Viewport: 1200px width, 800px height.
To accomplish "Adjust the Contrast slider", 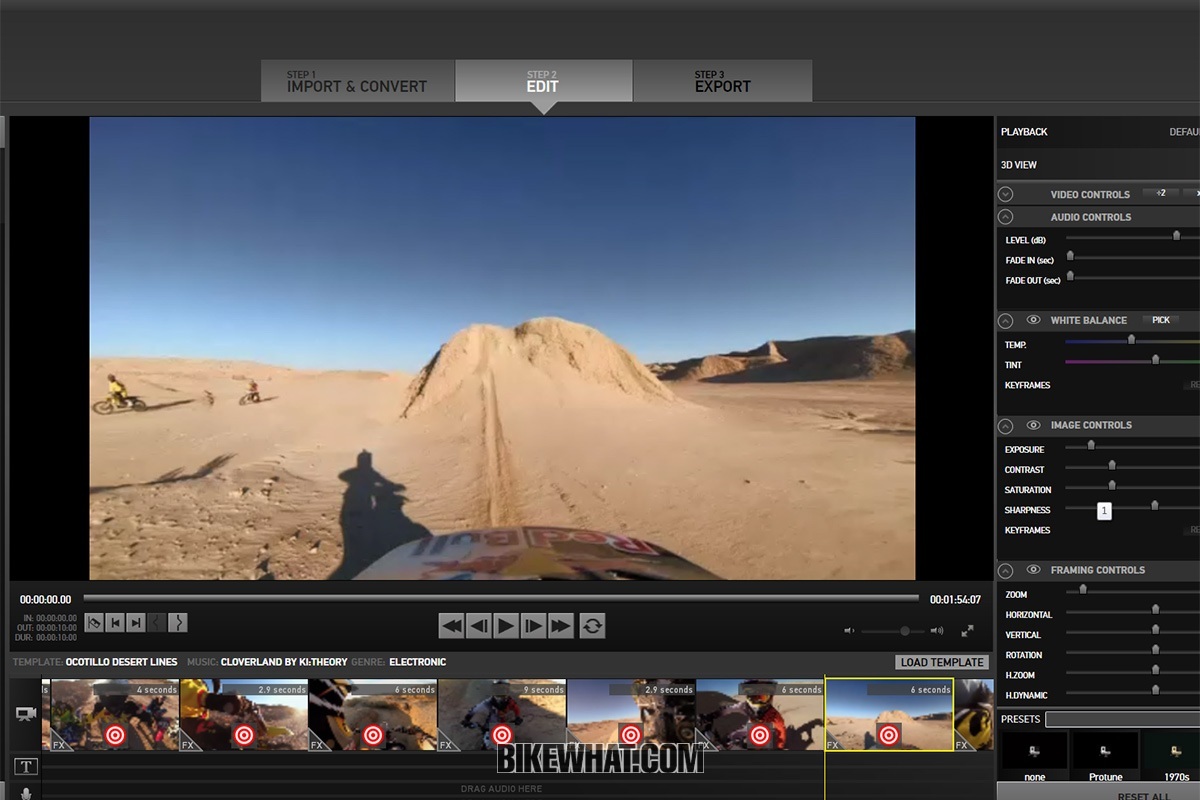I will click(x=1111, y=465).
